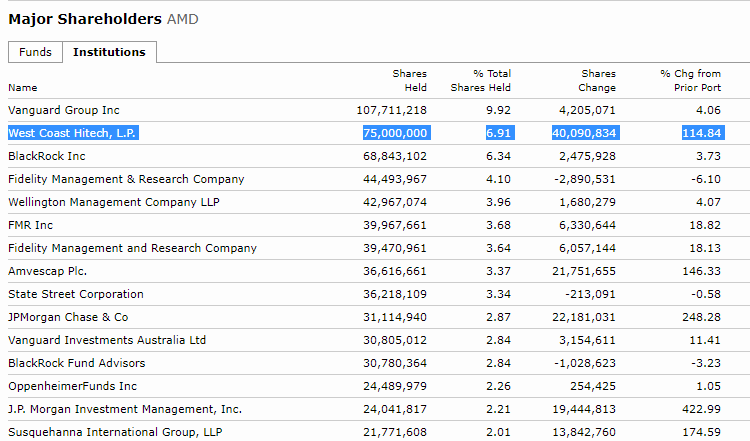Viewport: 750px width, 441px height.
Task: Select the FMR Inc shareholder
Action: tap(31, 225)
